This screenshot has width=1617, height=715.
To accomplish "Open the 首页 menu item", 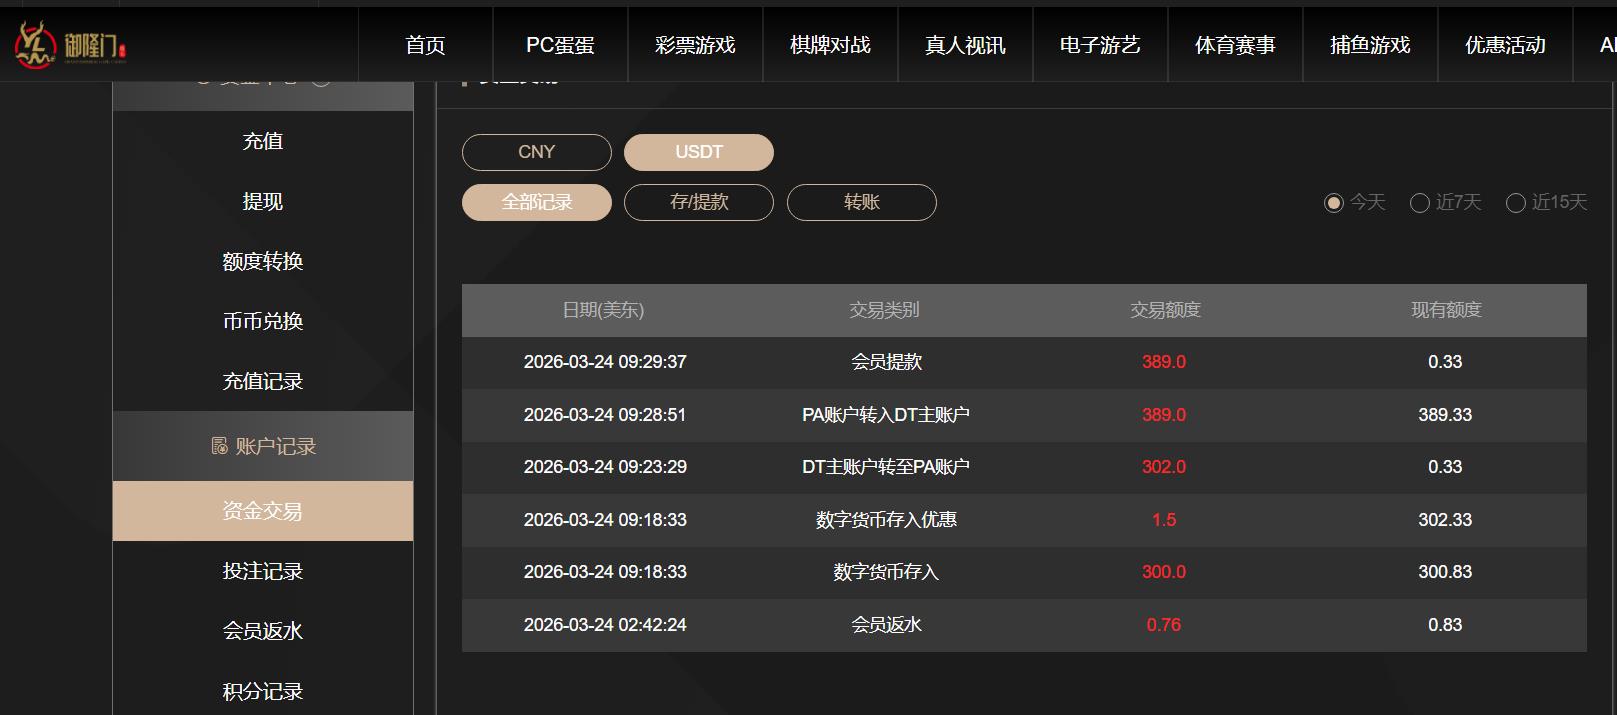I will coord(425,44).
